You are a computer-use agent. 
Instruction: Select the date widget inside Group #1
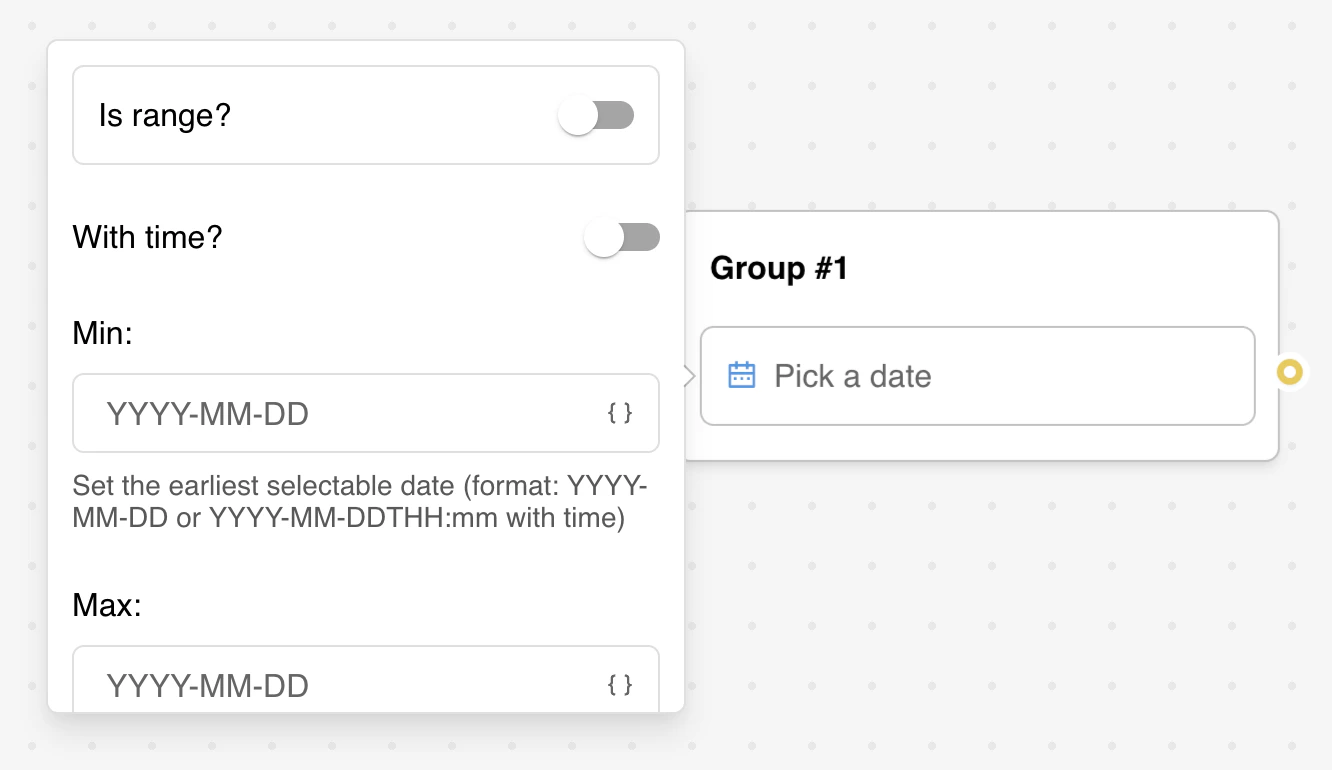coord(978,375)
